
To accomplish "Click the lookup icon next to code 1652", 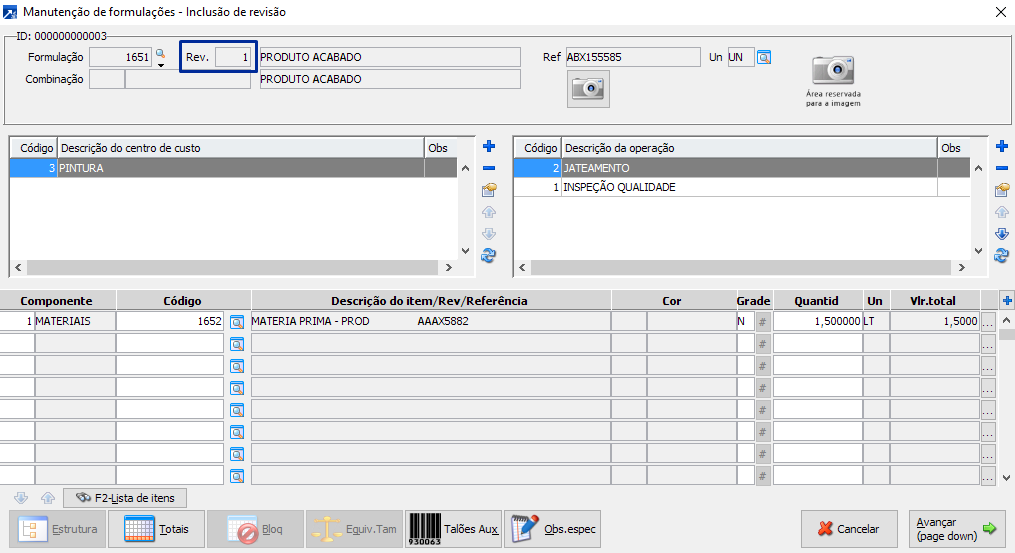I will coord(237,322).
